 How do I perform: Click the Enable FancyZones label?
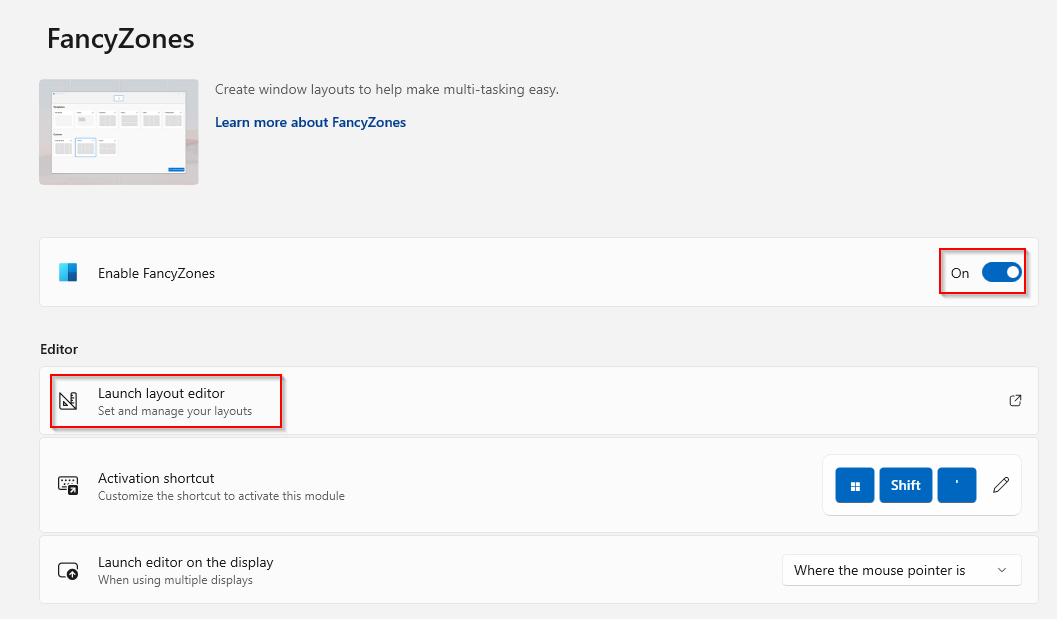tap(156, 273)
